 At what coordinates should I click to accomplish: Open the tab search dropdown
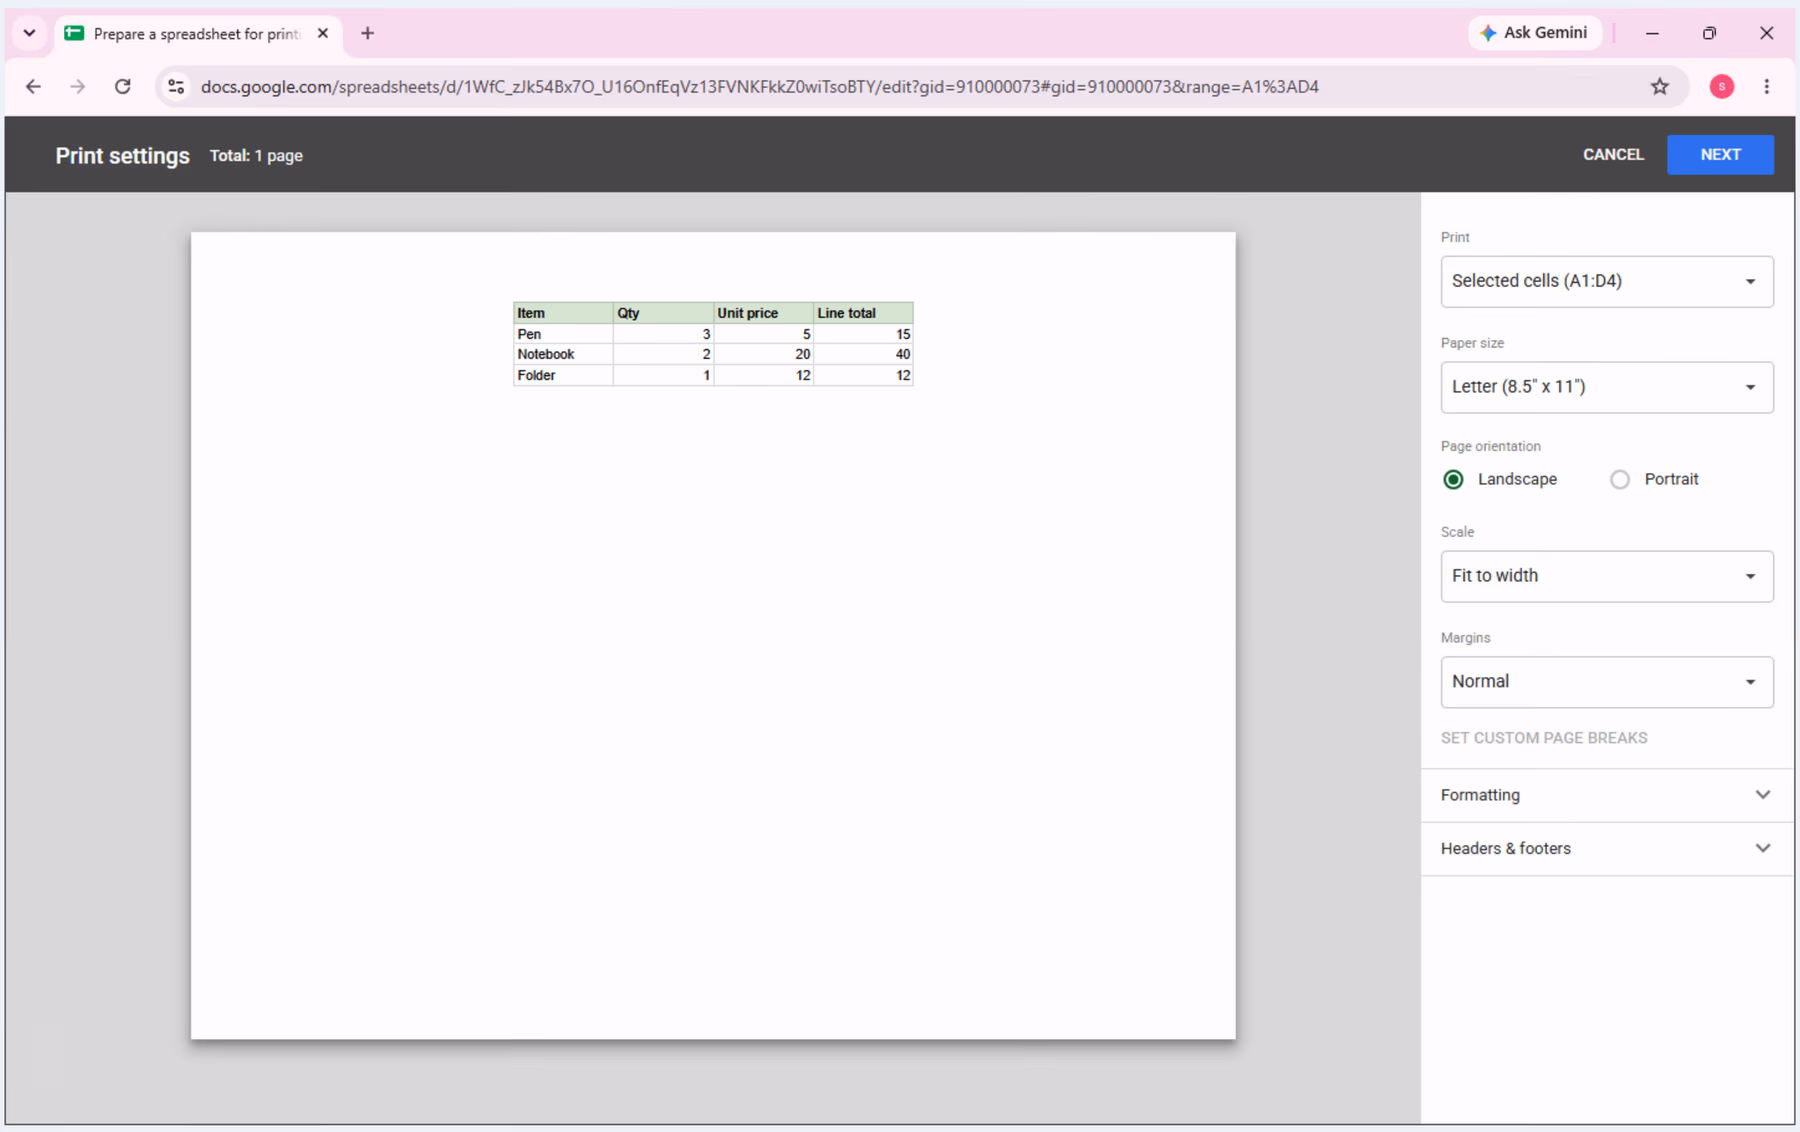(x=29, y=33)
